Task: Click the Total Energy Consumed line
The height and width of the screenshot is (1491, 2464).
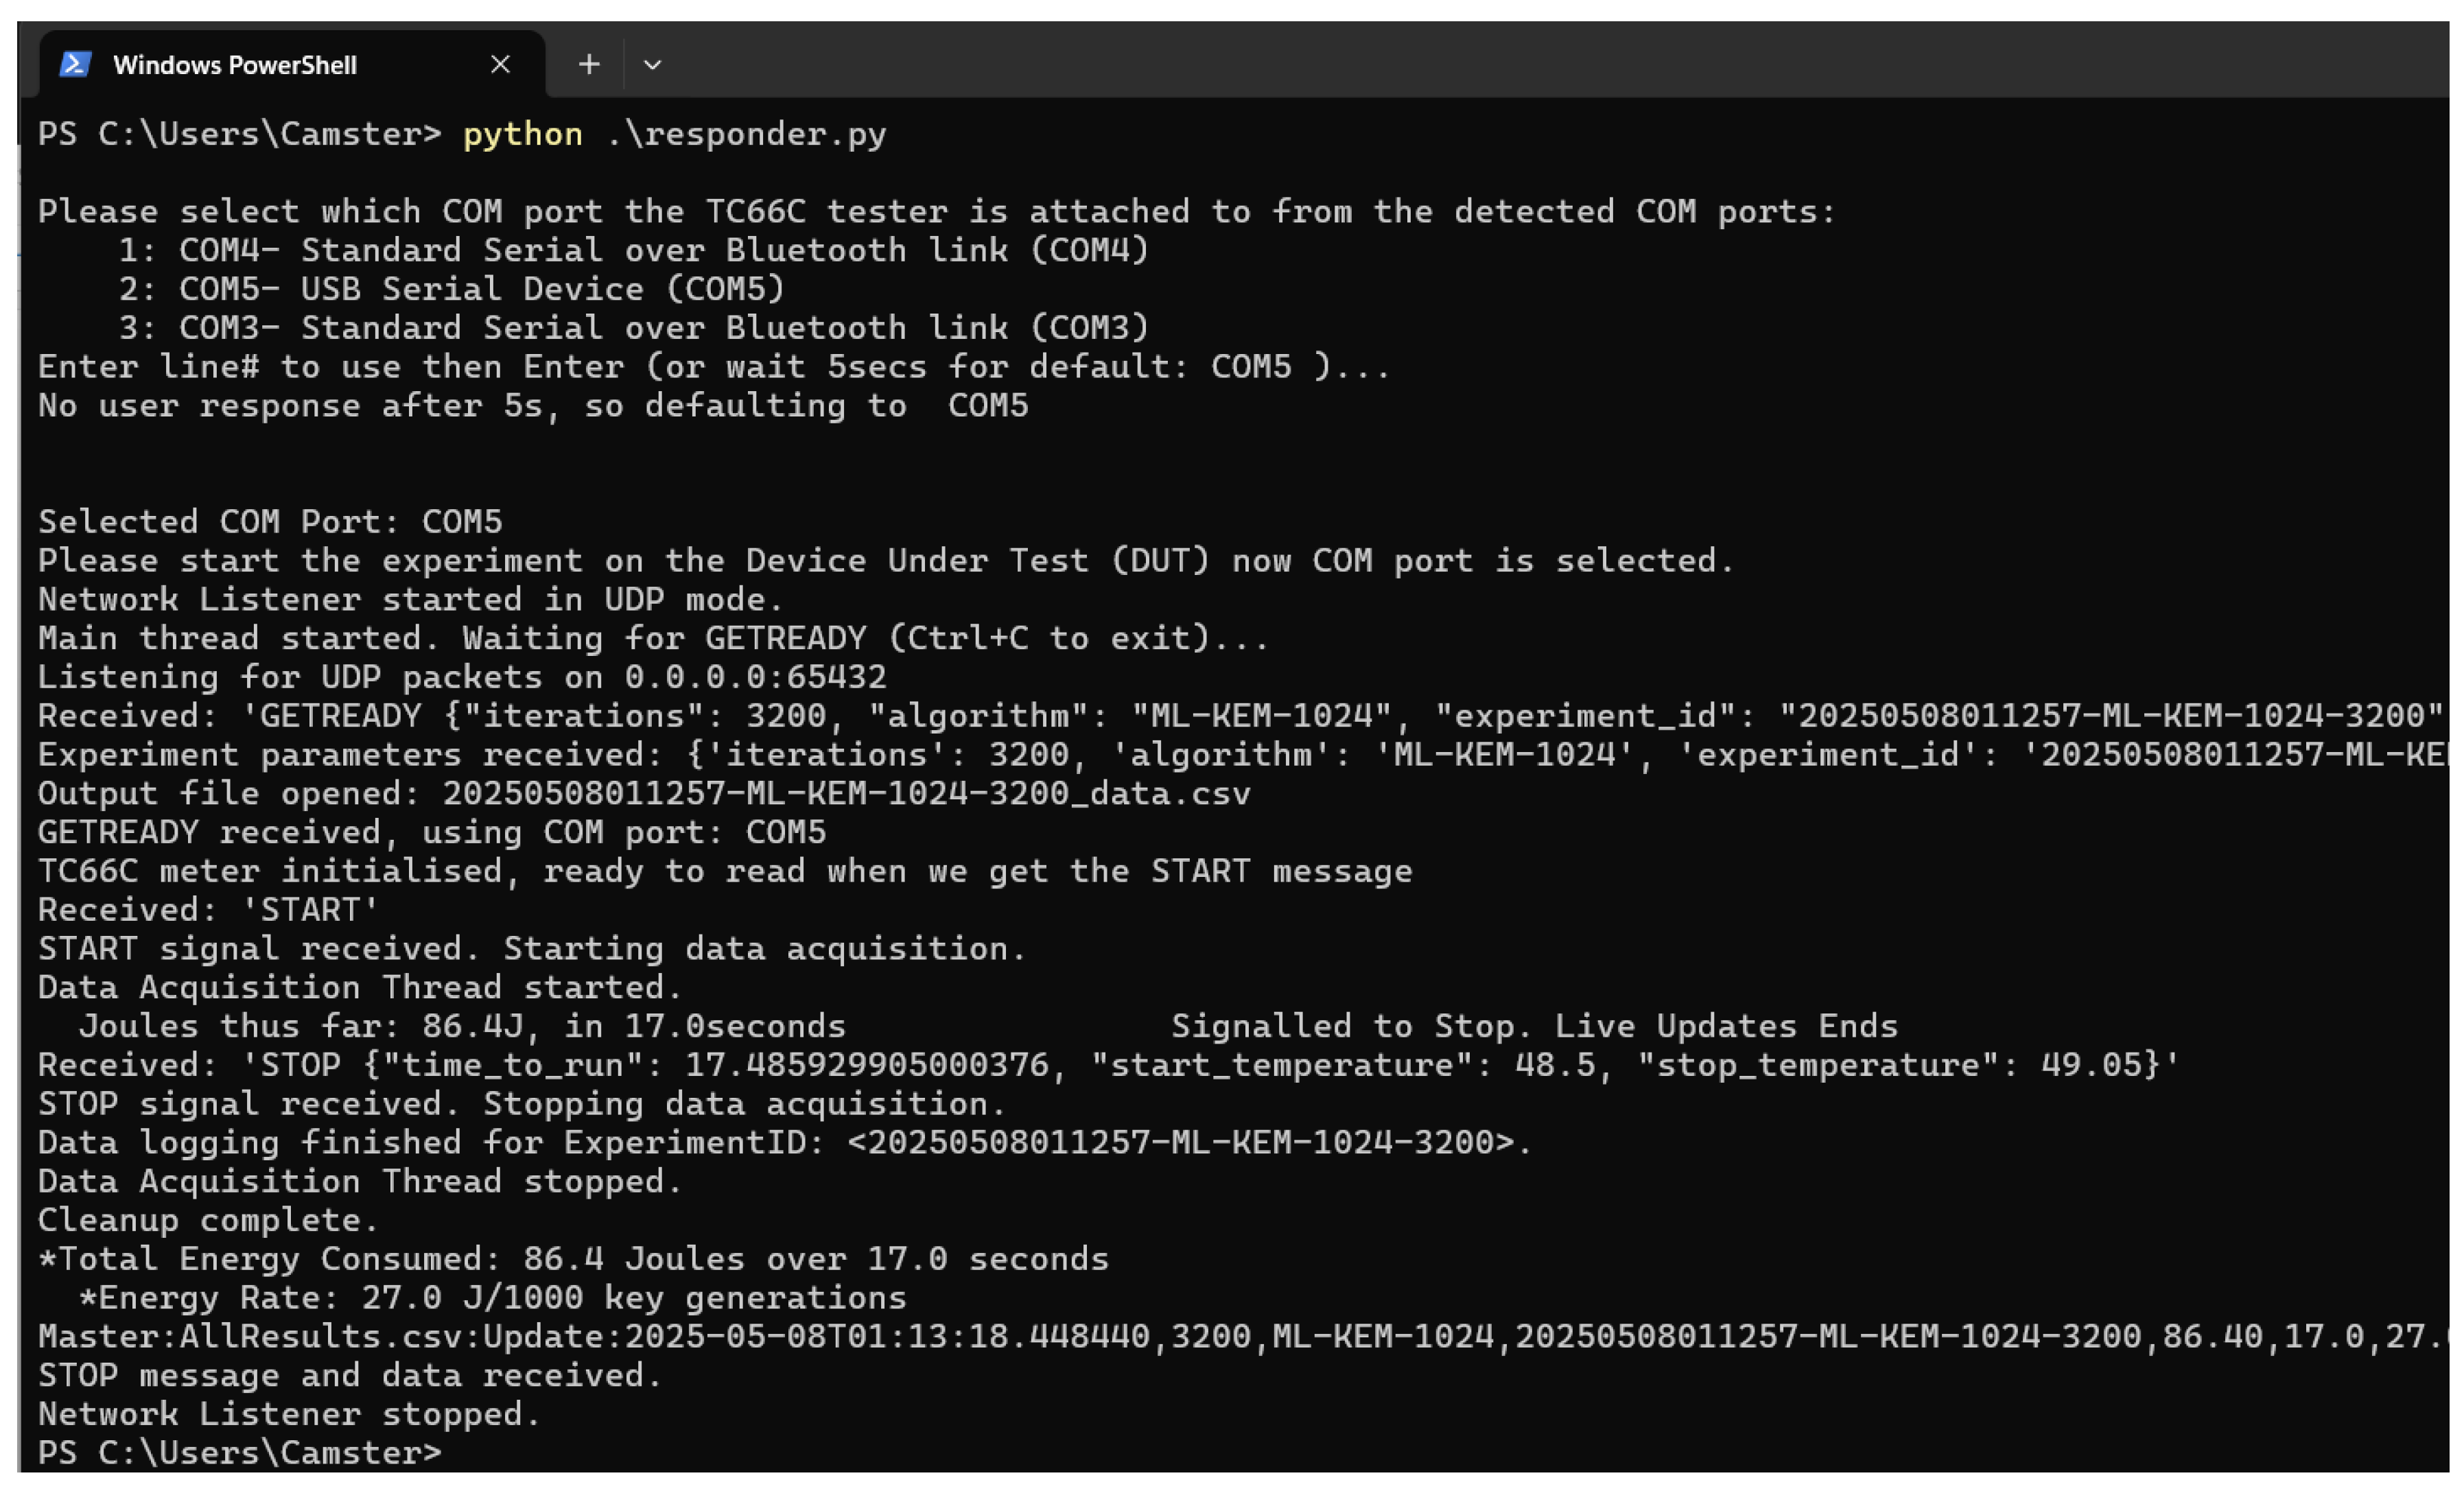Action: coord(574,1259)
